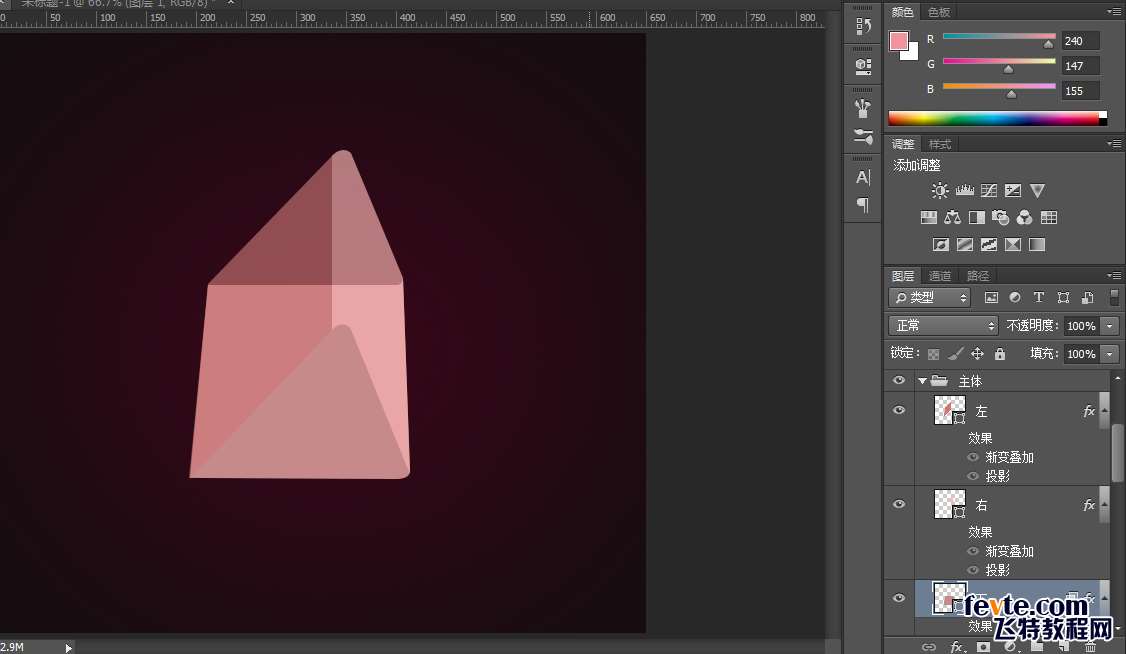
Task: Add a Color Balance adjustment layer
Action: 952,218
